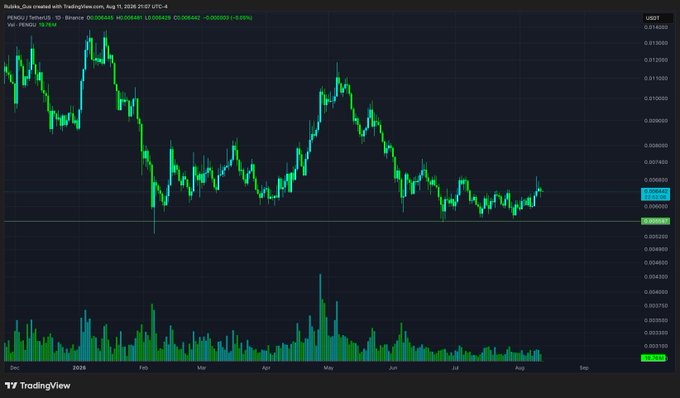Click the Dec label on time axis

tap(15, 368)
